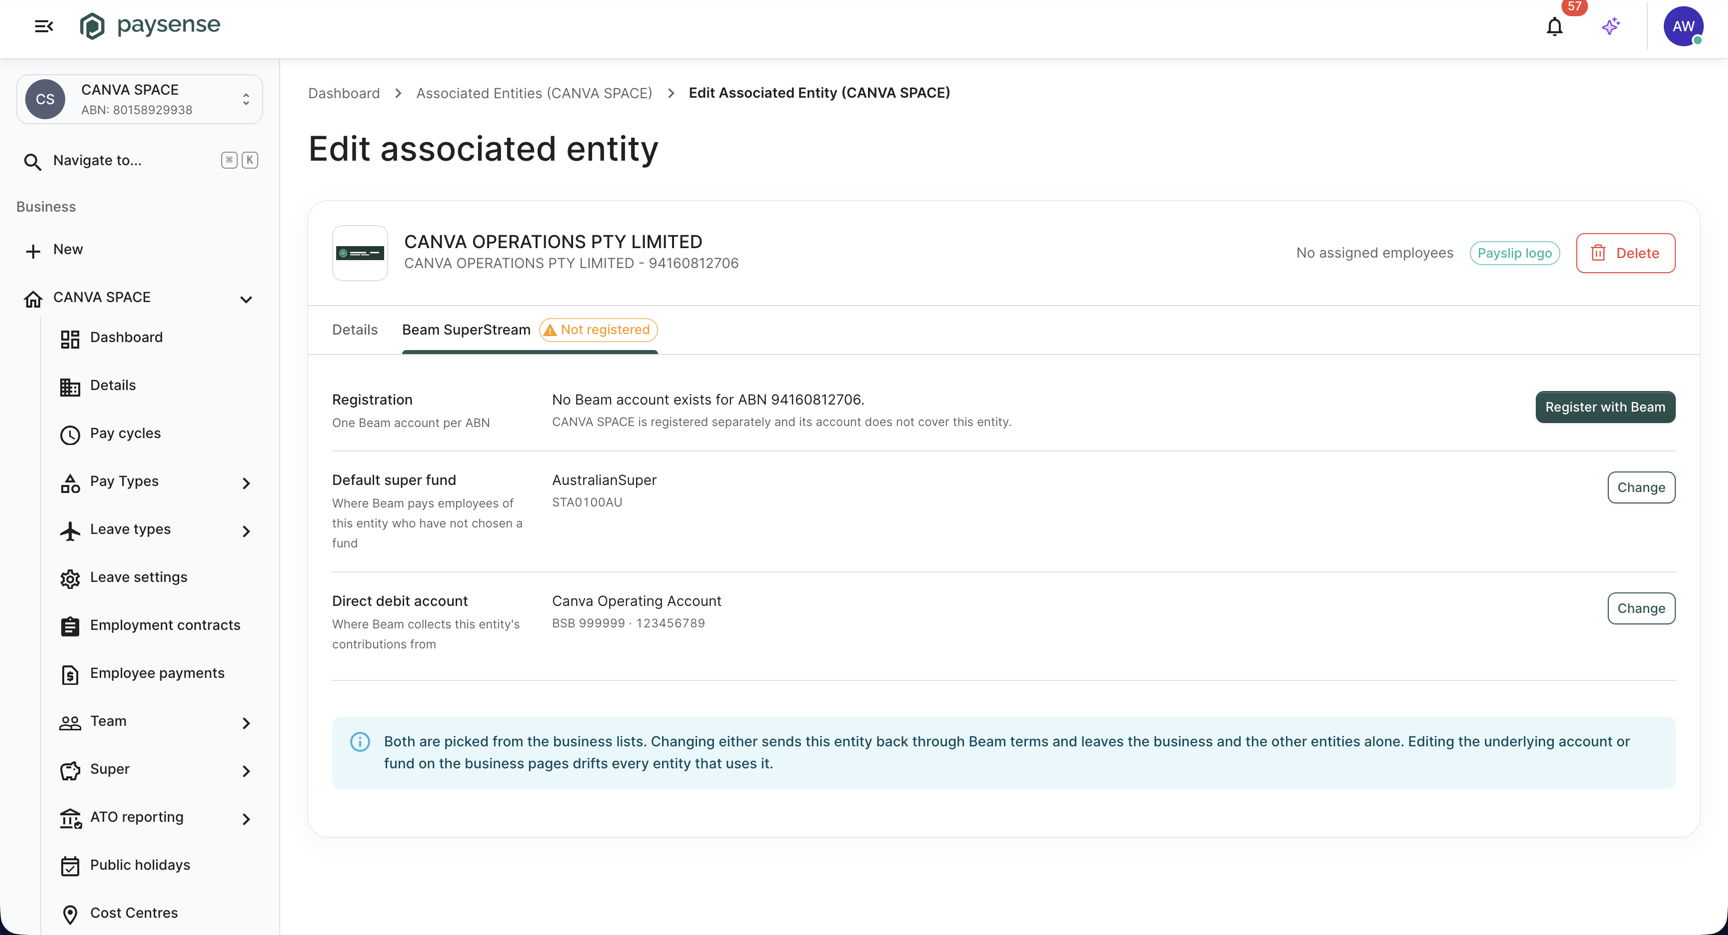This screenshot has height=935, width=1728.
Task: Expand the Leave types submenu chevron
Action: coord(246,531)
